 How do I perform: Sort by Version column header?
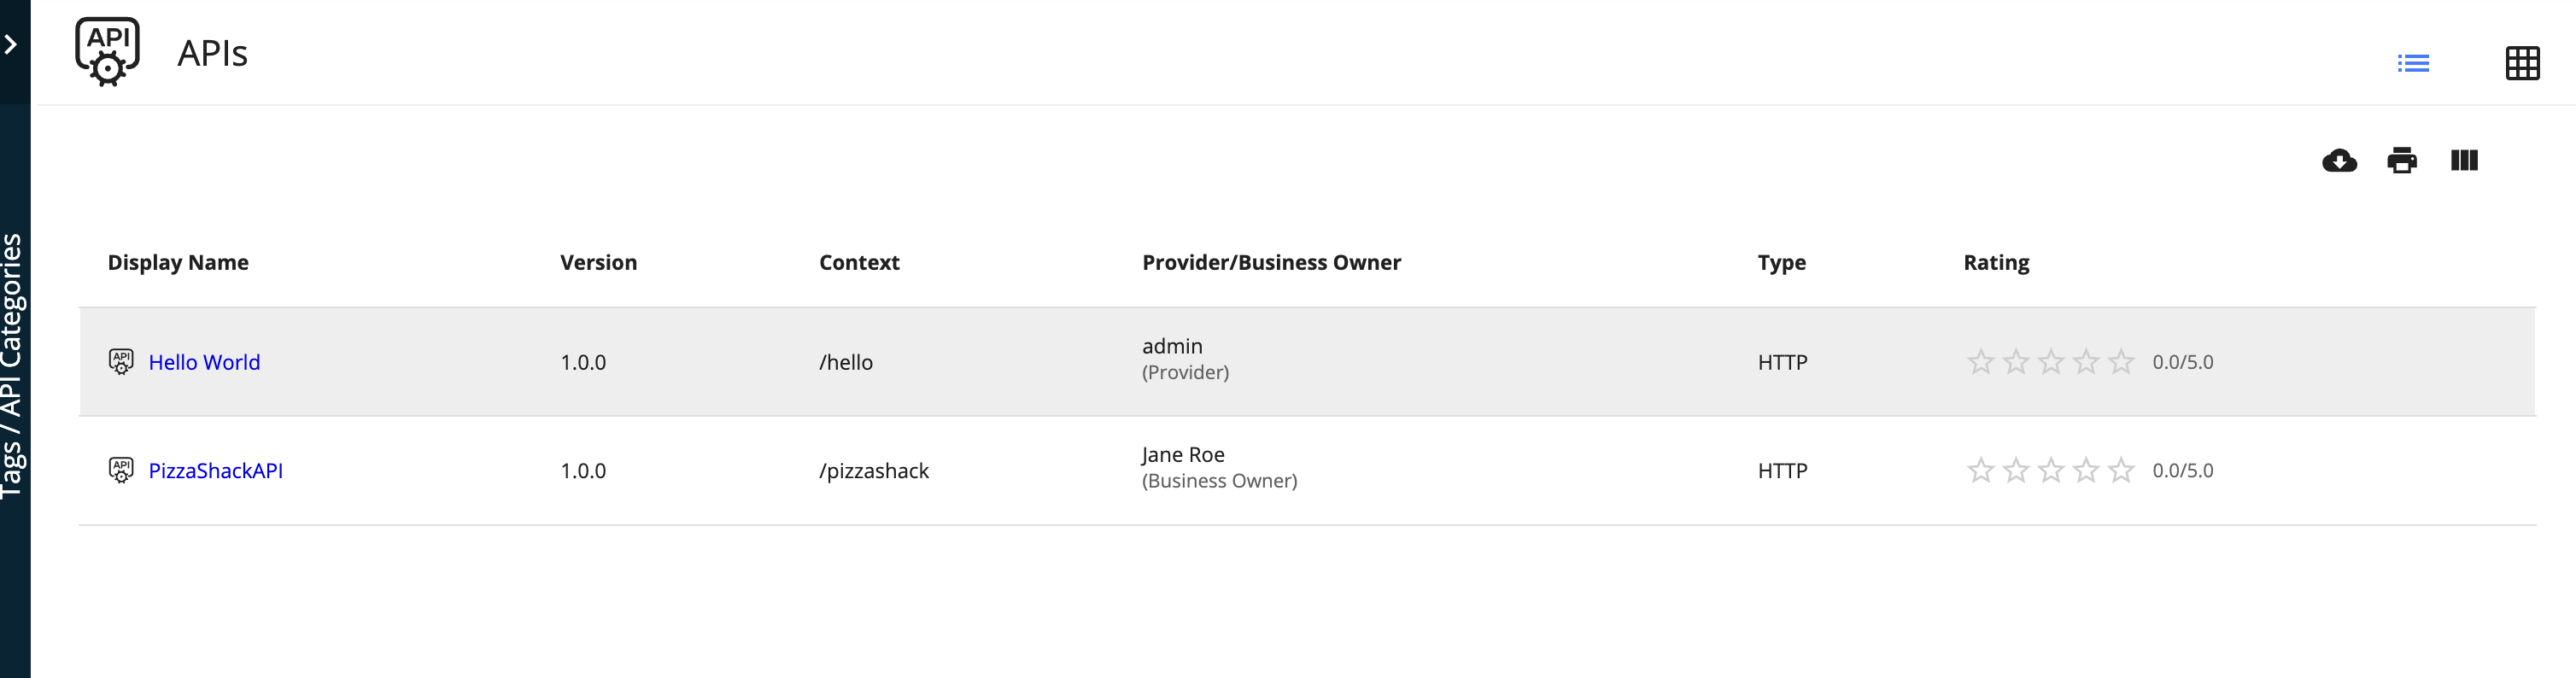598,263
